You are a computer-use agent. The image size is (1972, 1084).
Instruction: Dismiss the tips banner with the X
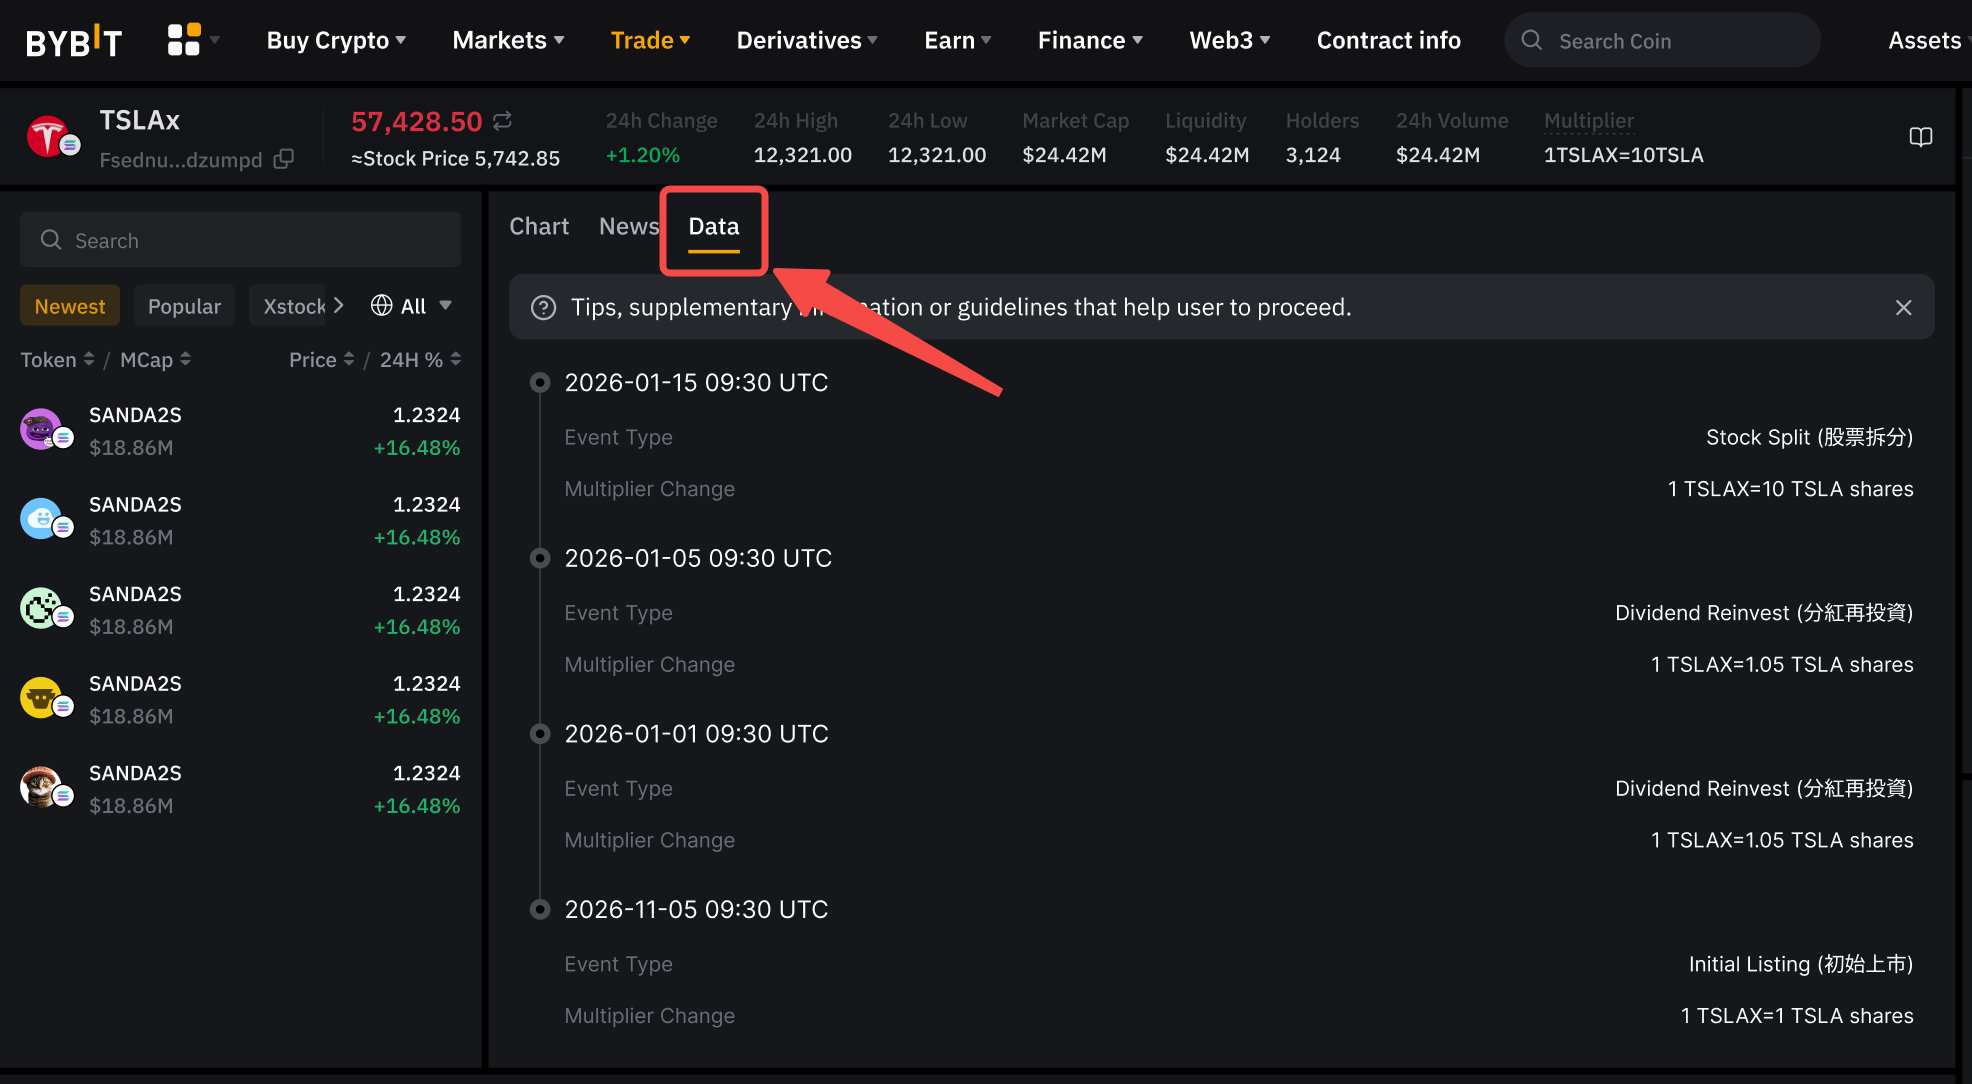(x=1903, y=307)
